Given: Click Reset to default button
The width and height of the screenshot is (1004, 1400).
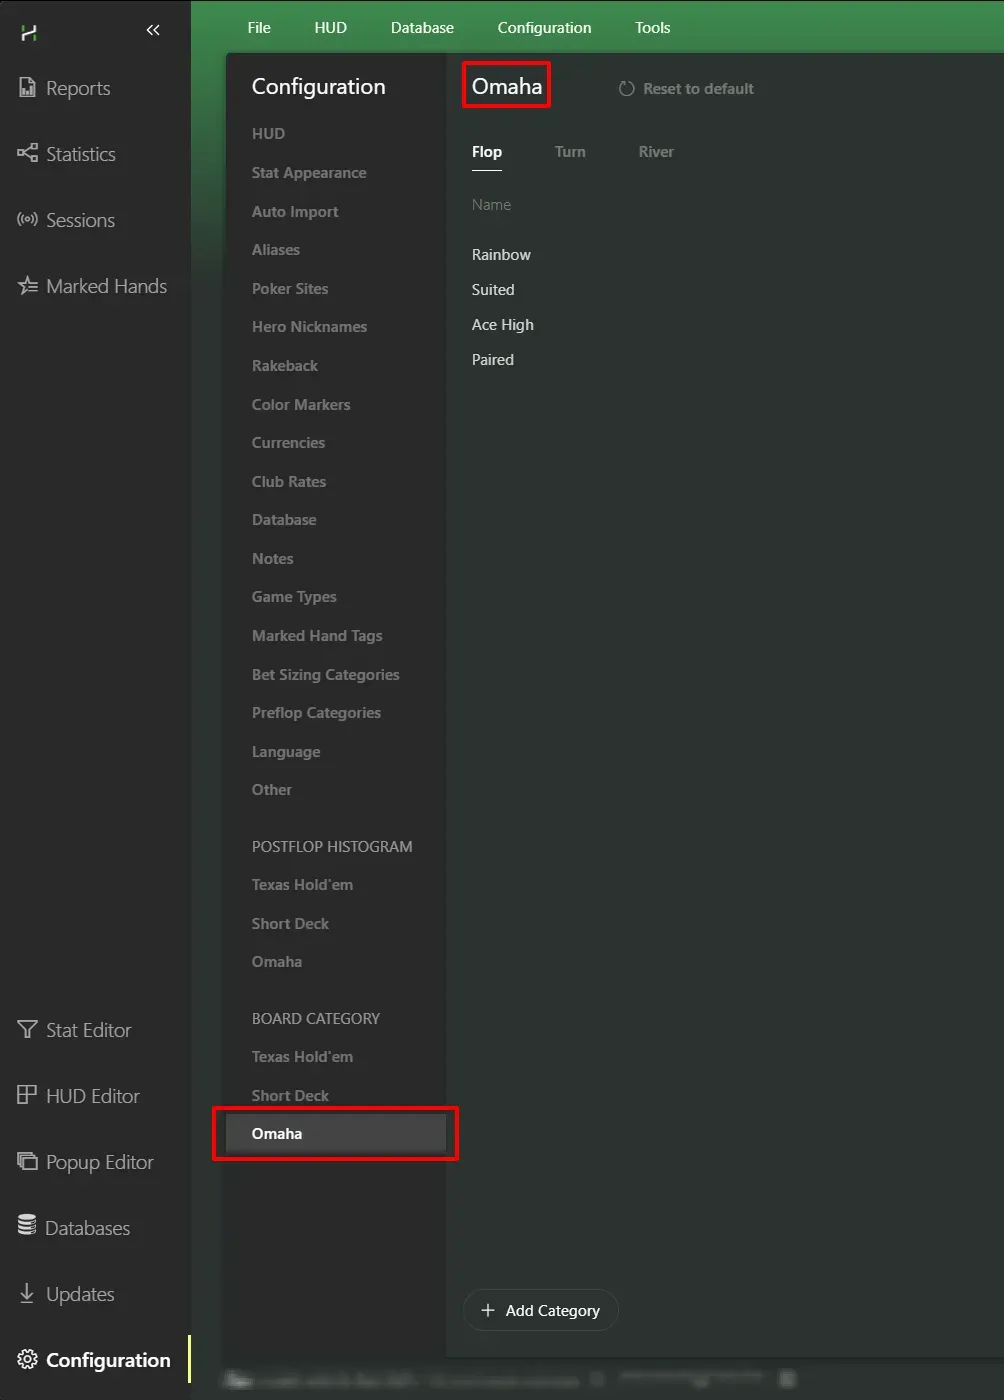Looking at the screenshot, I should click(686, 89).
